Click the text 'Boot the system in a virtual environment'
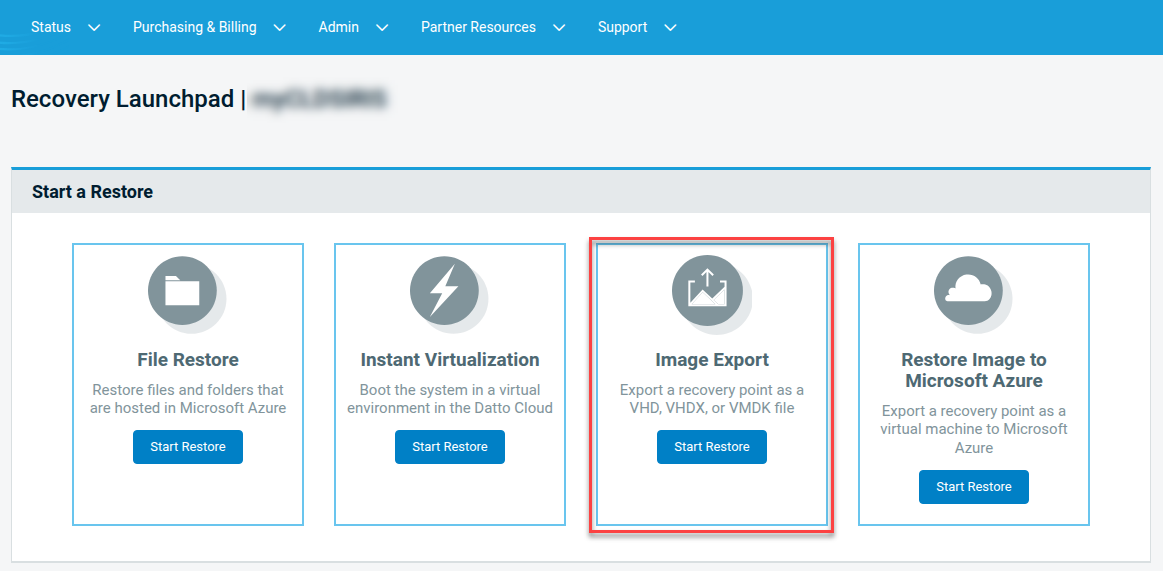The image size is (1163, 571). (x=450, y=399)
